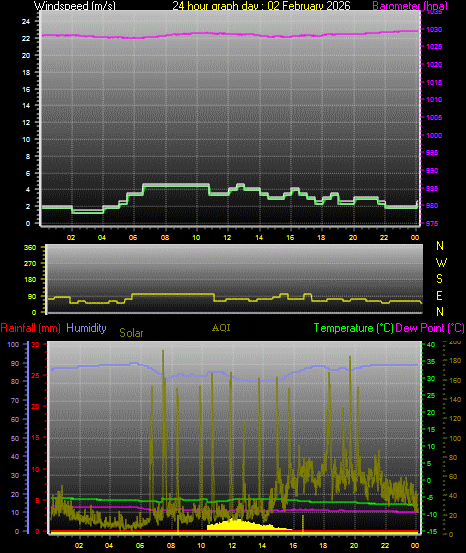Click the 1000 barometer scale value
The height and width of the screenshot is (553, 466).
[x=434, y=135]
